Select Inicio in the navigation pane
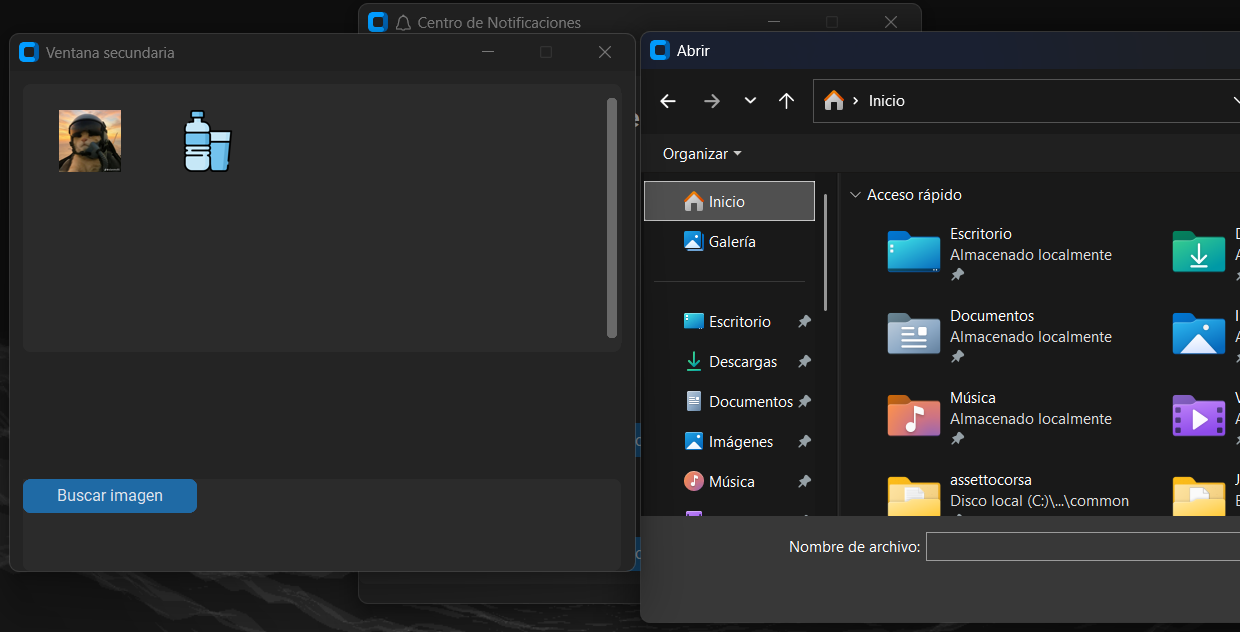 [x=728, y=201]
